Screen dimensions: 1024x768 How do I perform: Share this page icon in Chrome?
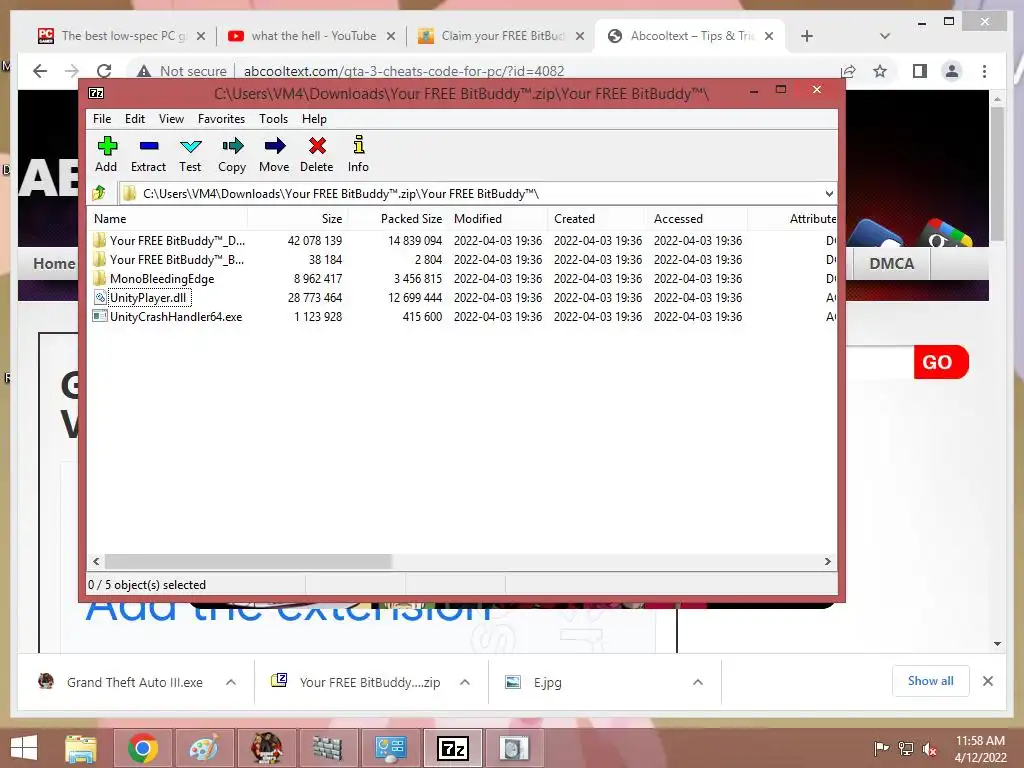point(848,71)
